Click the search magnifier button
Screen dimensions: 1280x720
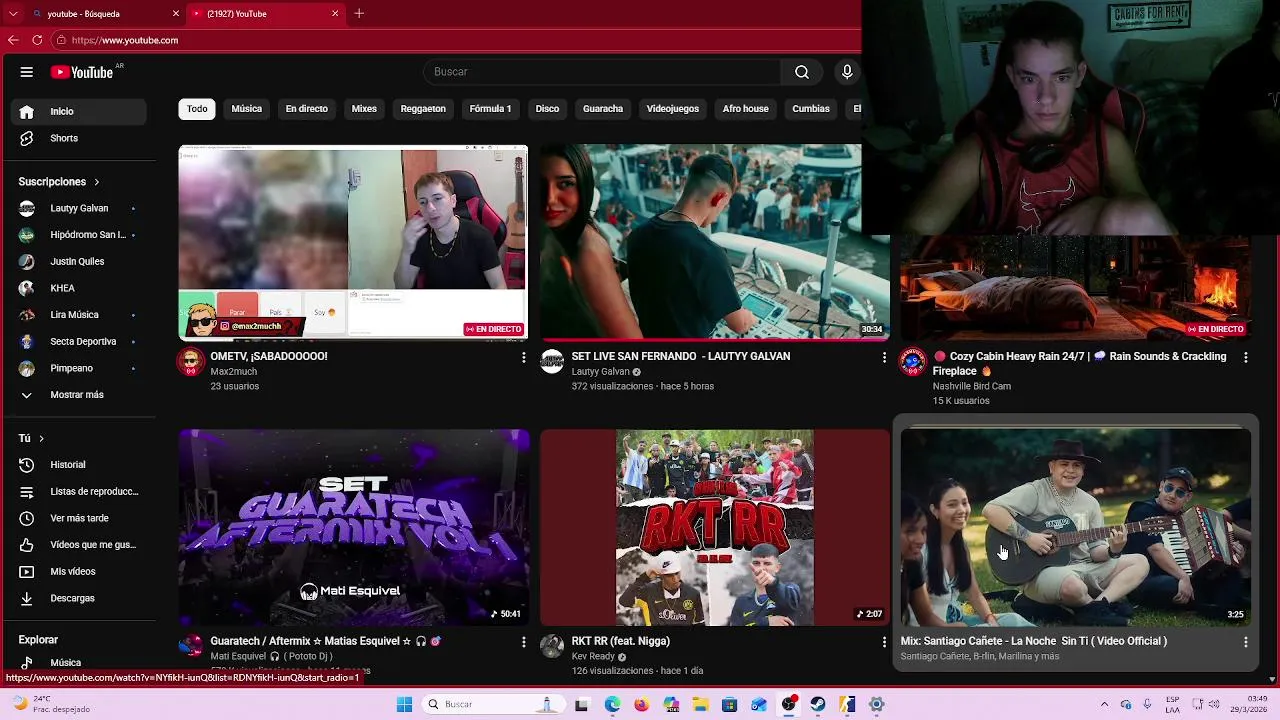coord(802,72)
